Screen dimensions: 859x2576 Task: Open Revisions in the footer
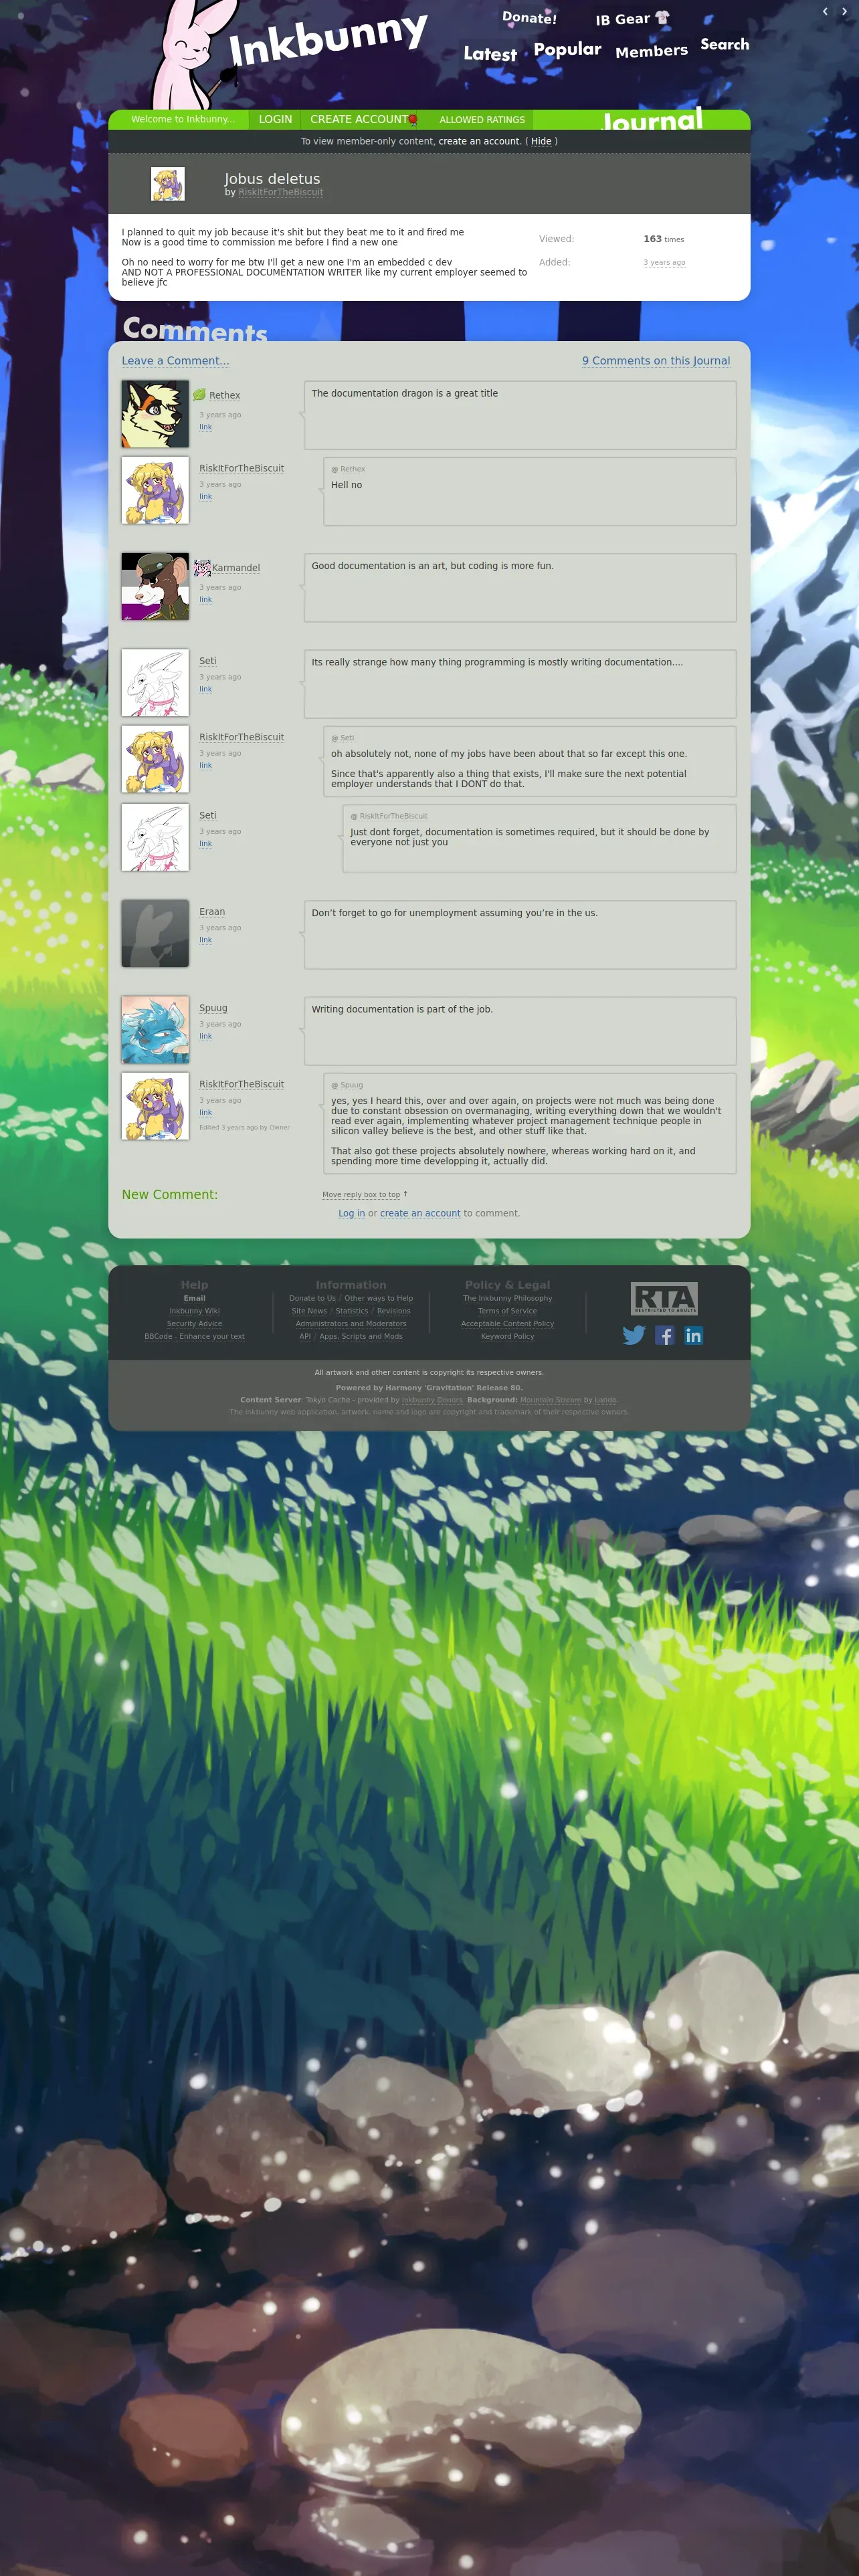[x=393, y=1311]
